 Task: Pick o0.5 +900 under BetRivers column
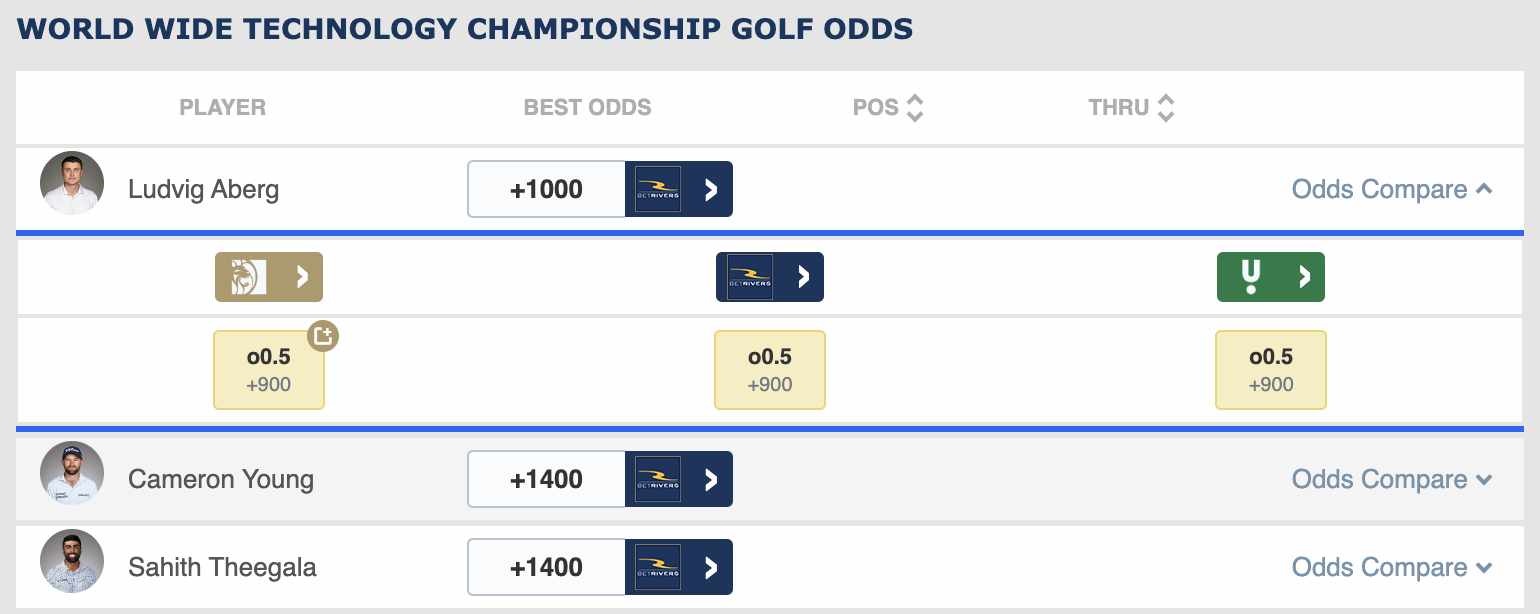(770, 370)
